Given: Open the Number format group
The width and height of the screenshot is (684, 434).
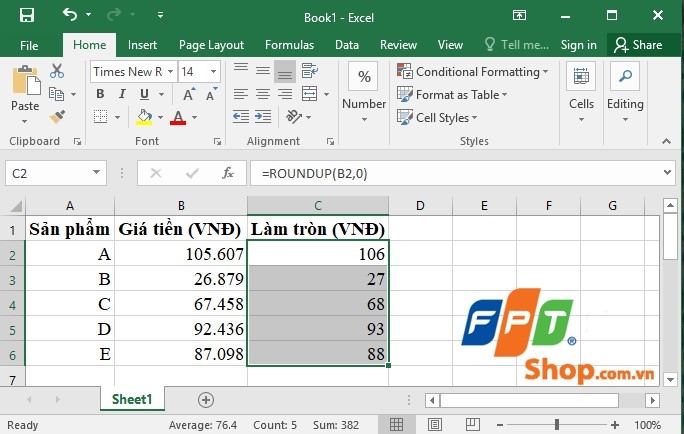Looking at the screenshot, I should [x=364, y=92].
